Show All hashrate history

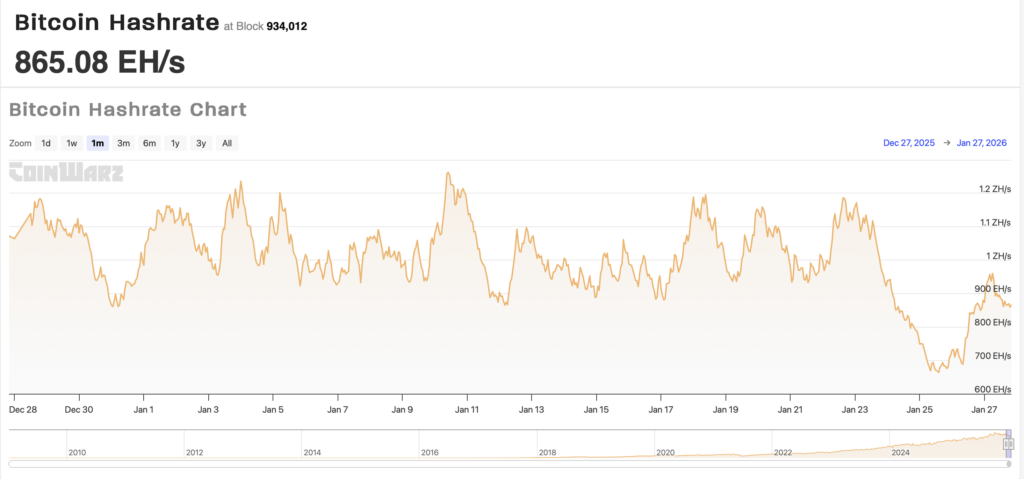227,143
